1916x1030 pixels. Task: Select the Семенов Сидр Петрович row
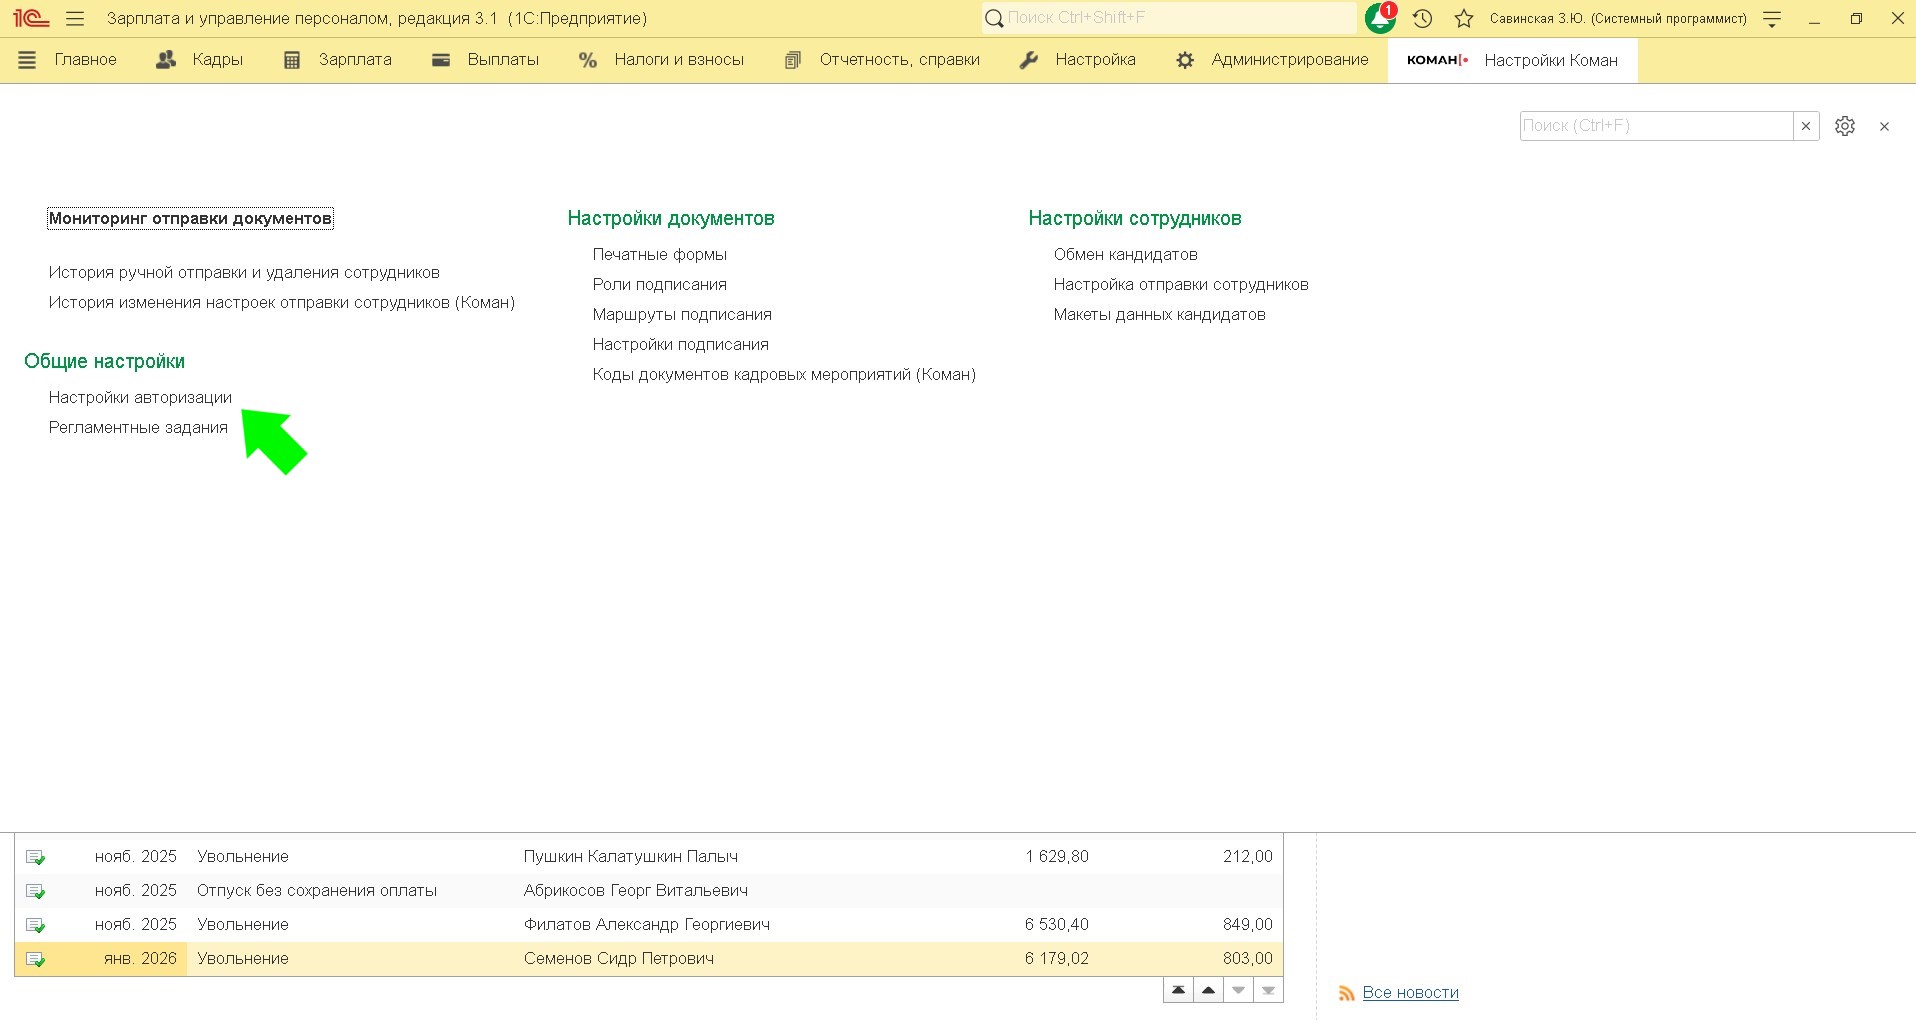pyautogui.click(x=618, y=958)
